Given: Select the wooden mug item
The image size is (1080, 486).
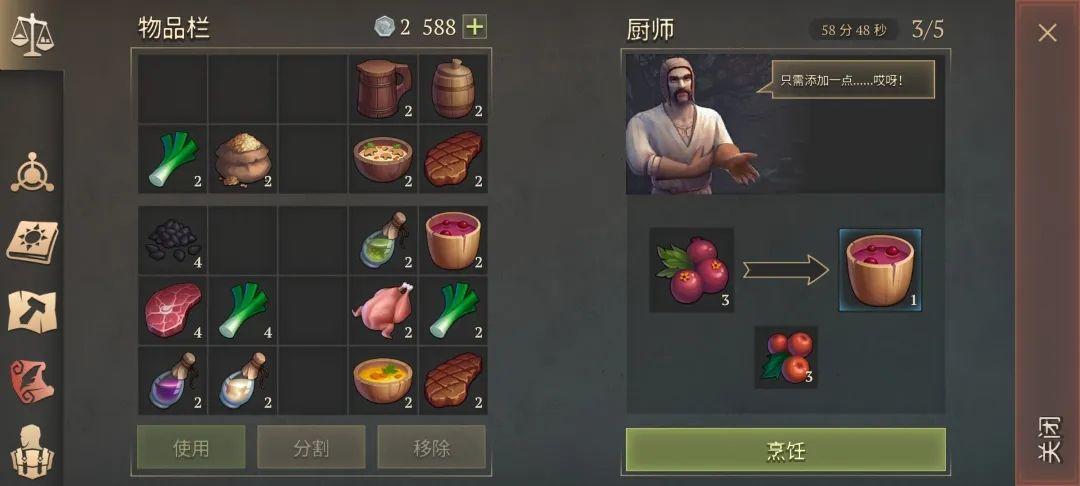Looking at the screenshot, I should point(383,89).
